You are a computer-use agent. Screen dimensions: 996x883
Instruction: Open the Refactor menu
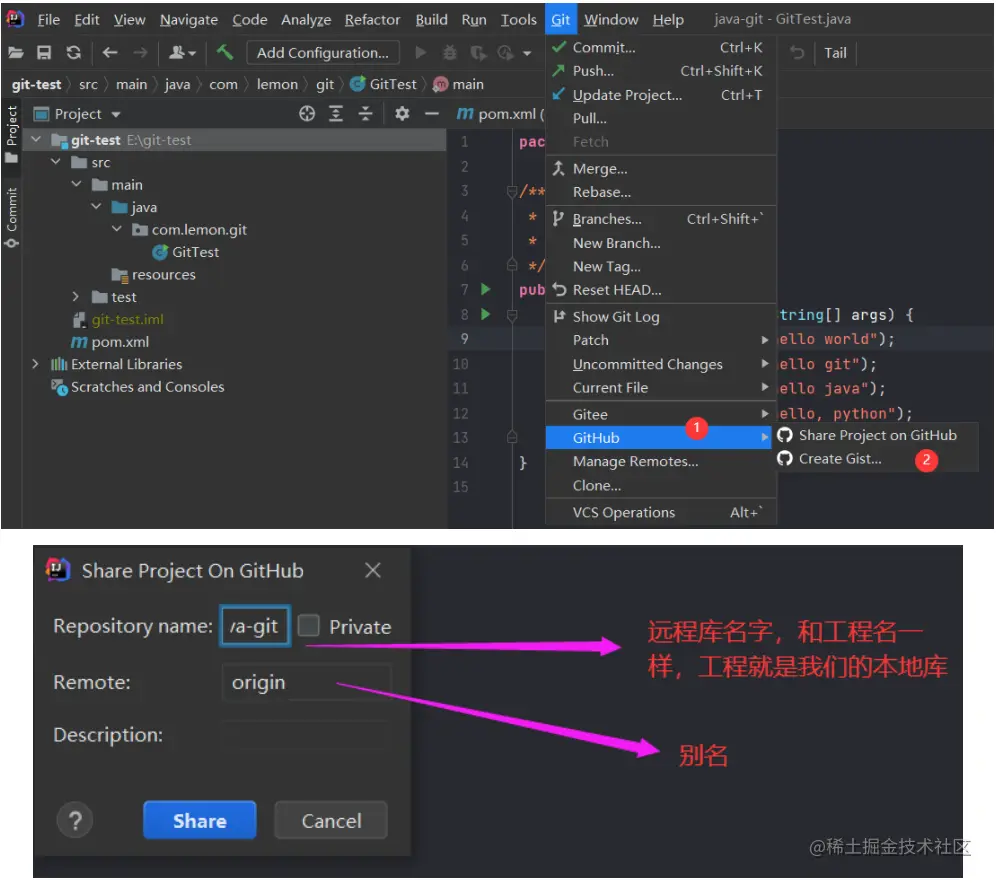click(x=372, y=20)
